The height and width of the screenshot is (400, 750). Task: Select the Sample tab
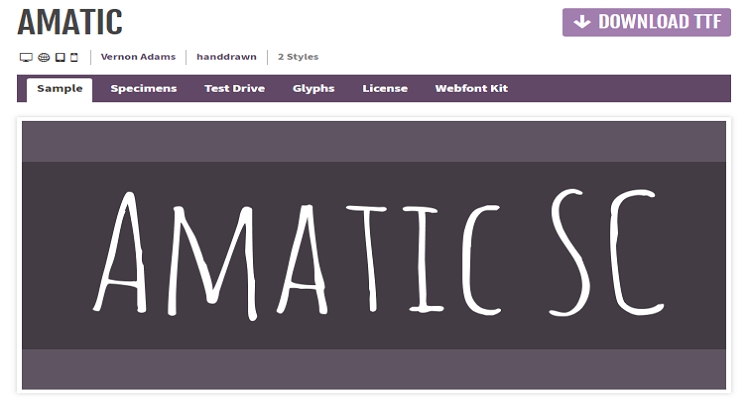60,89
